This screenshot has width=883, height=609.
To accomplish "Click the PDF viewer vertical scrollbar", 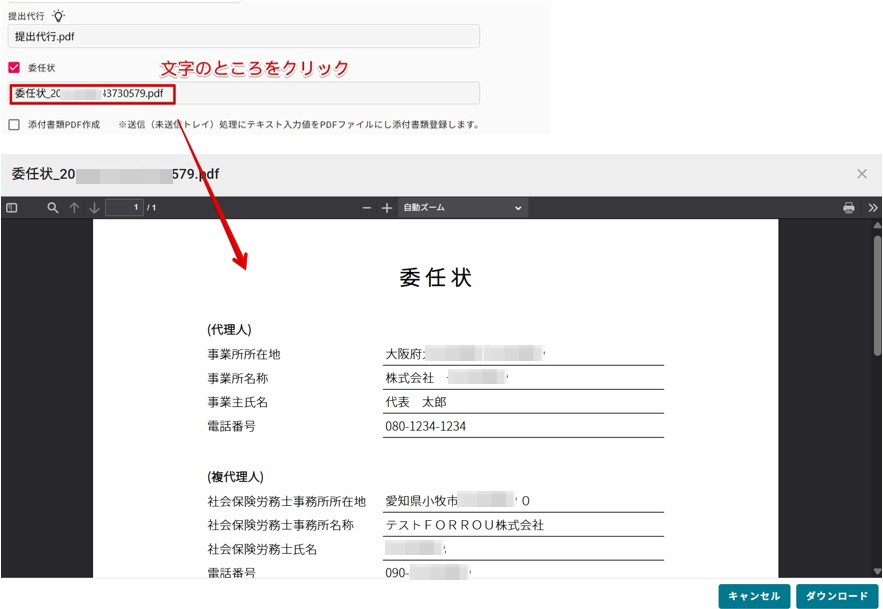I will (877, 295).
